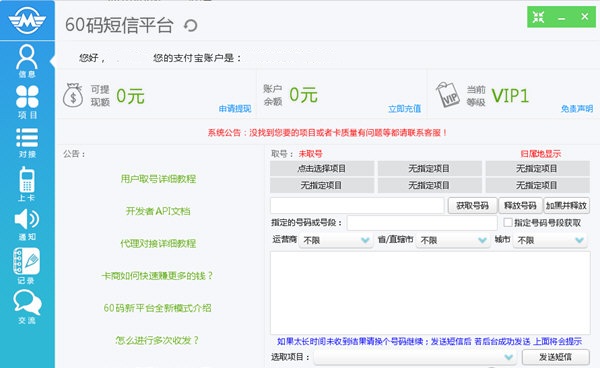600x368 pixels.
Task: Expand the 运营商 dropdown
Action: pos(335,240)
